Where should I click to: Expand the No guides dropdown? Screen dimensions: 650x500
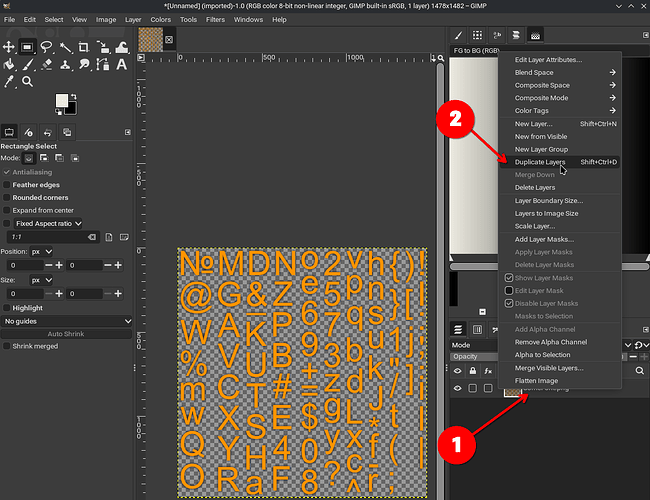[66, 321]
